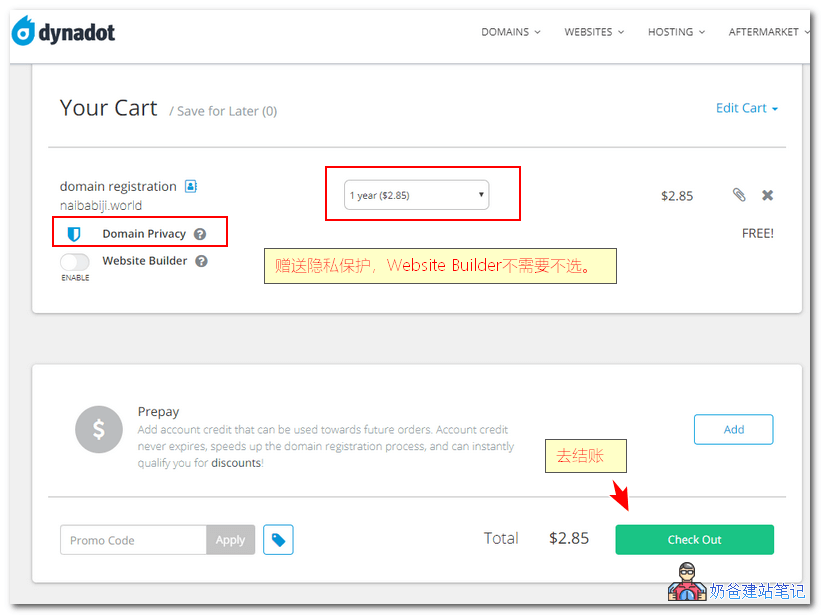Screen dimensions: 821x615
Task: Click the Prepay dollar sign icon
Action: tap(99, 430)
